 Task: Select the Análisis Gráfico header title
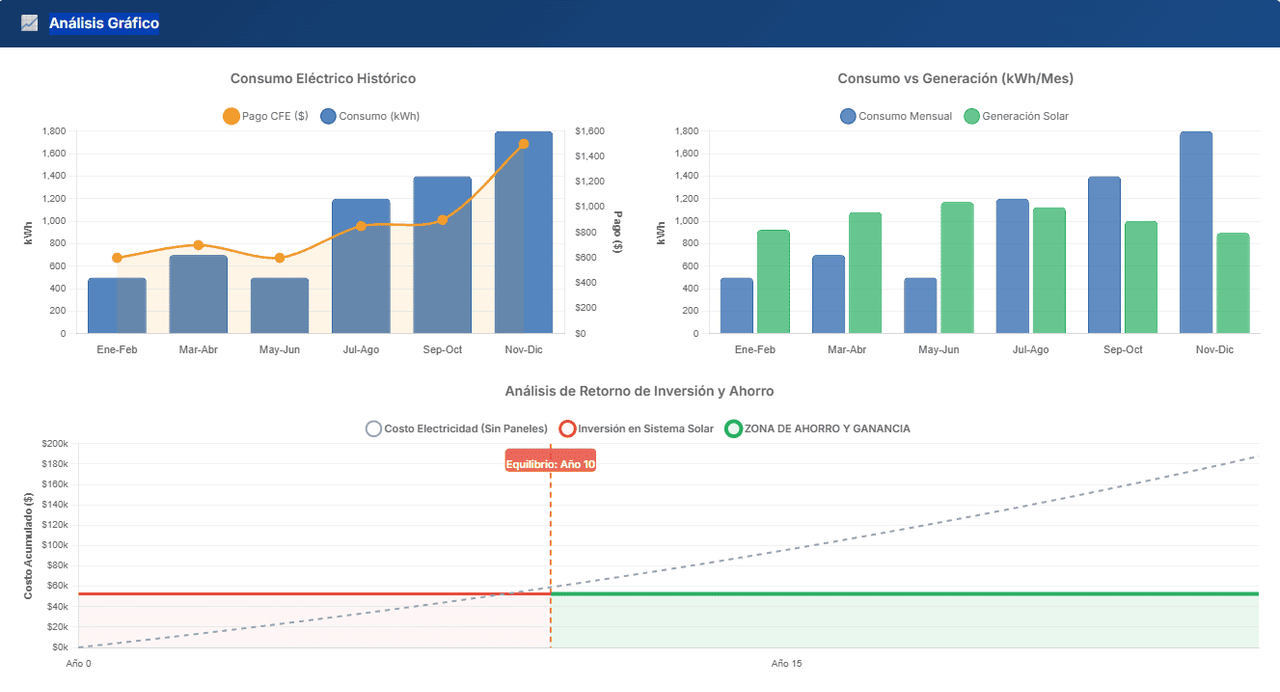104,23
